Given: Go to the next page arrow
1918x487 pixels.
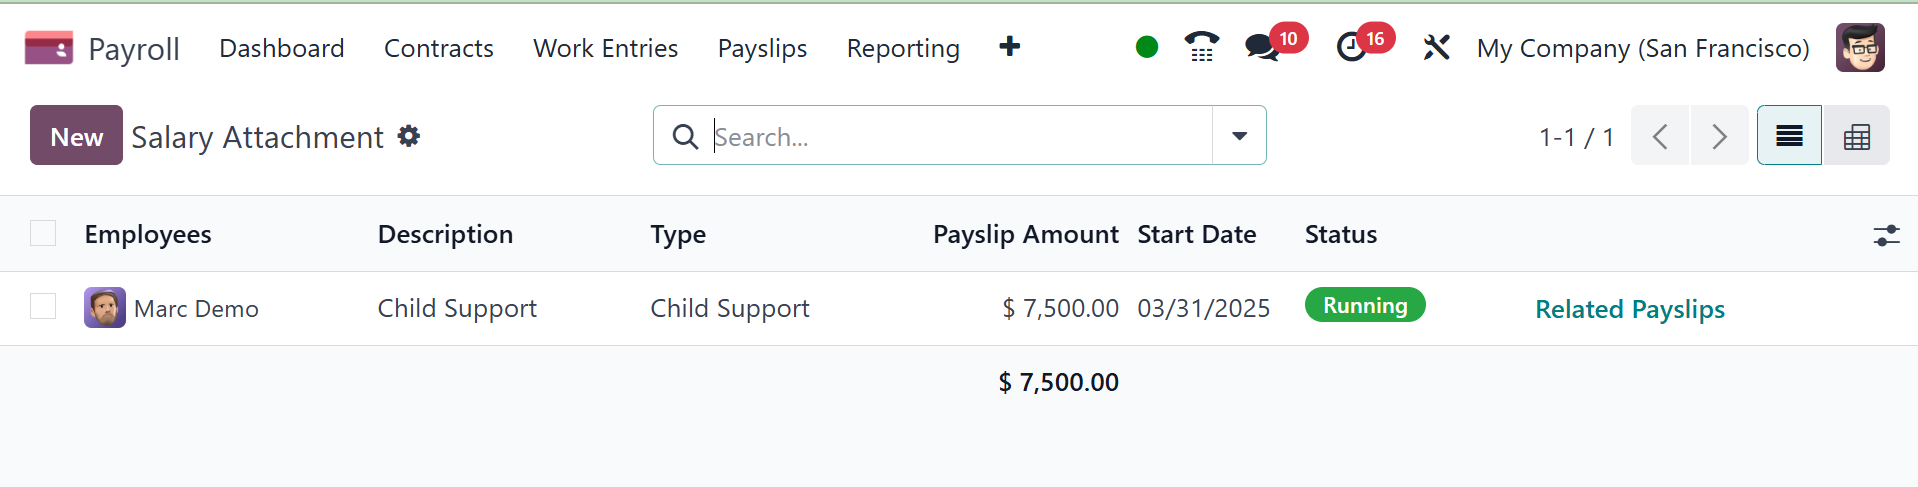Looking at the screenshot, I should 1719,136.
